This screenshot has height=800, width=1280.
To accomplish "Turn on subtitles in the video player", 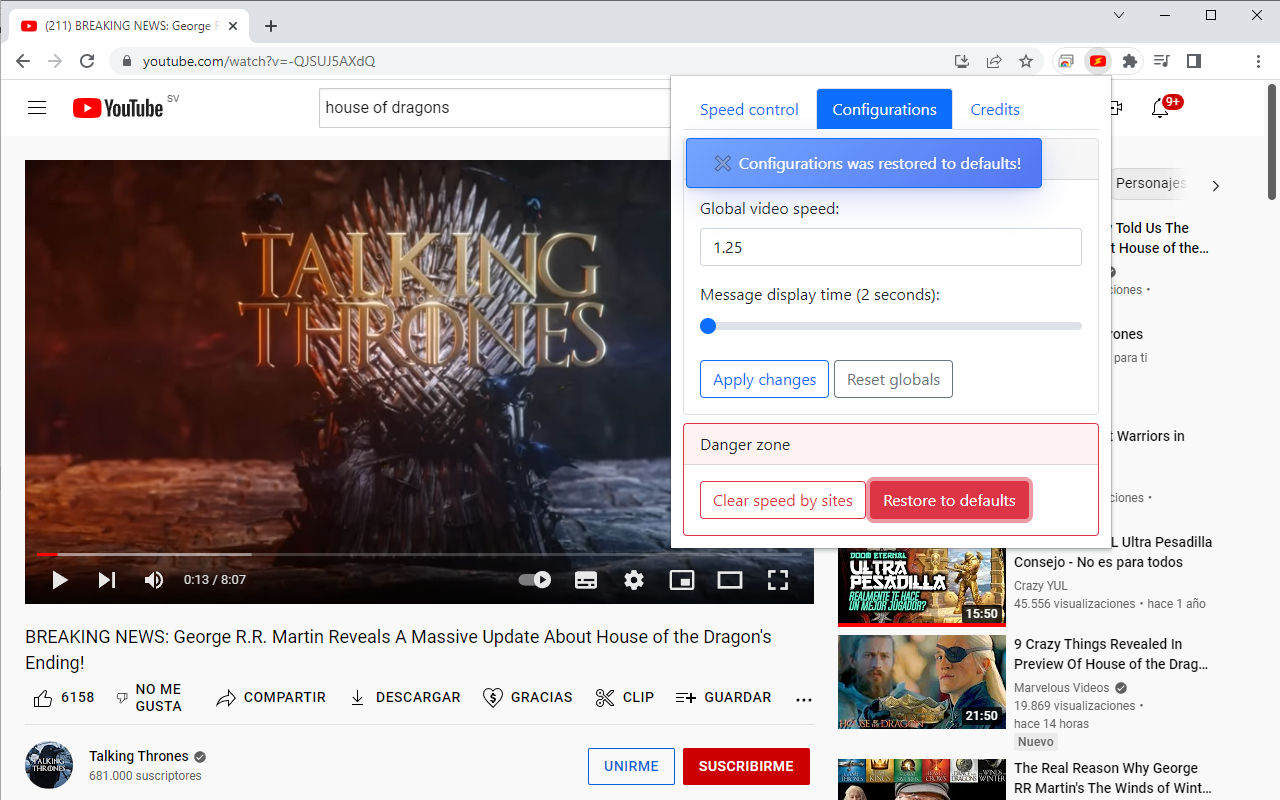I will 586,580.
